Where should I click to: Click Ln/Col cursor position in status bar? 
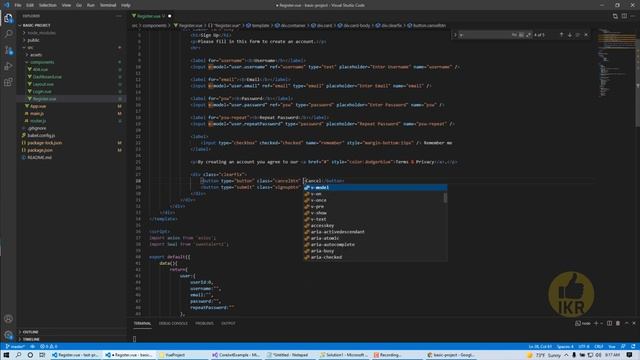(540, 347)
